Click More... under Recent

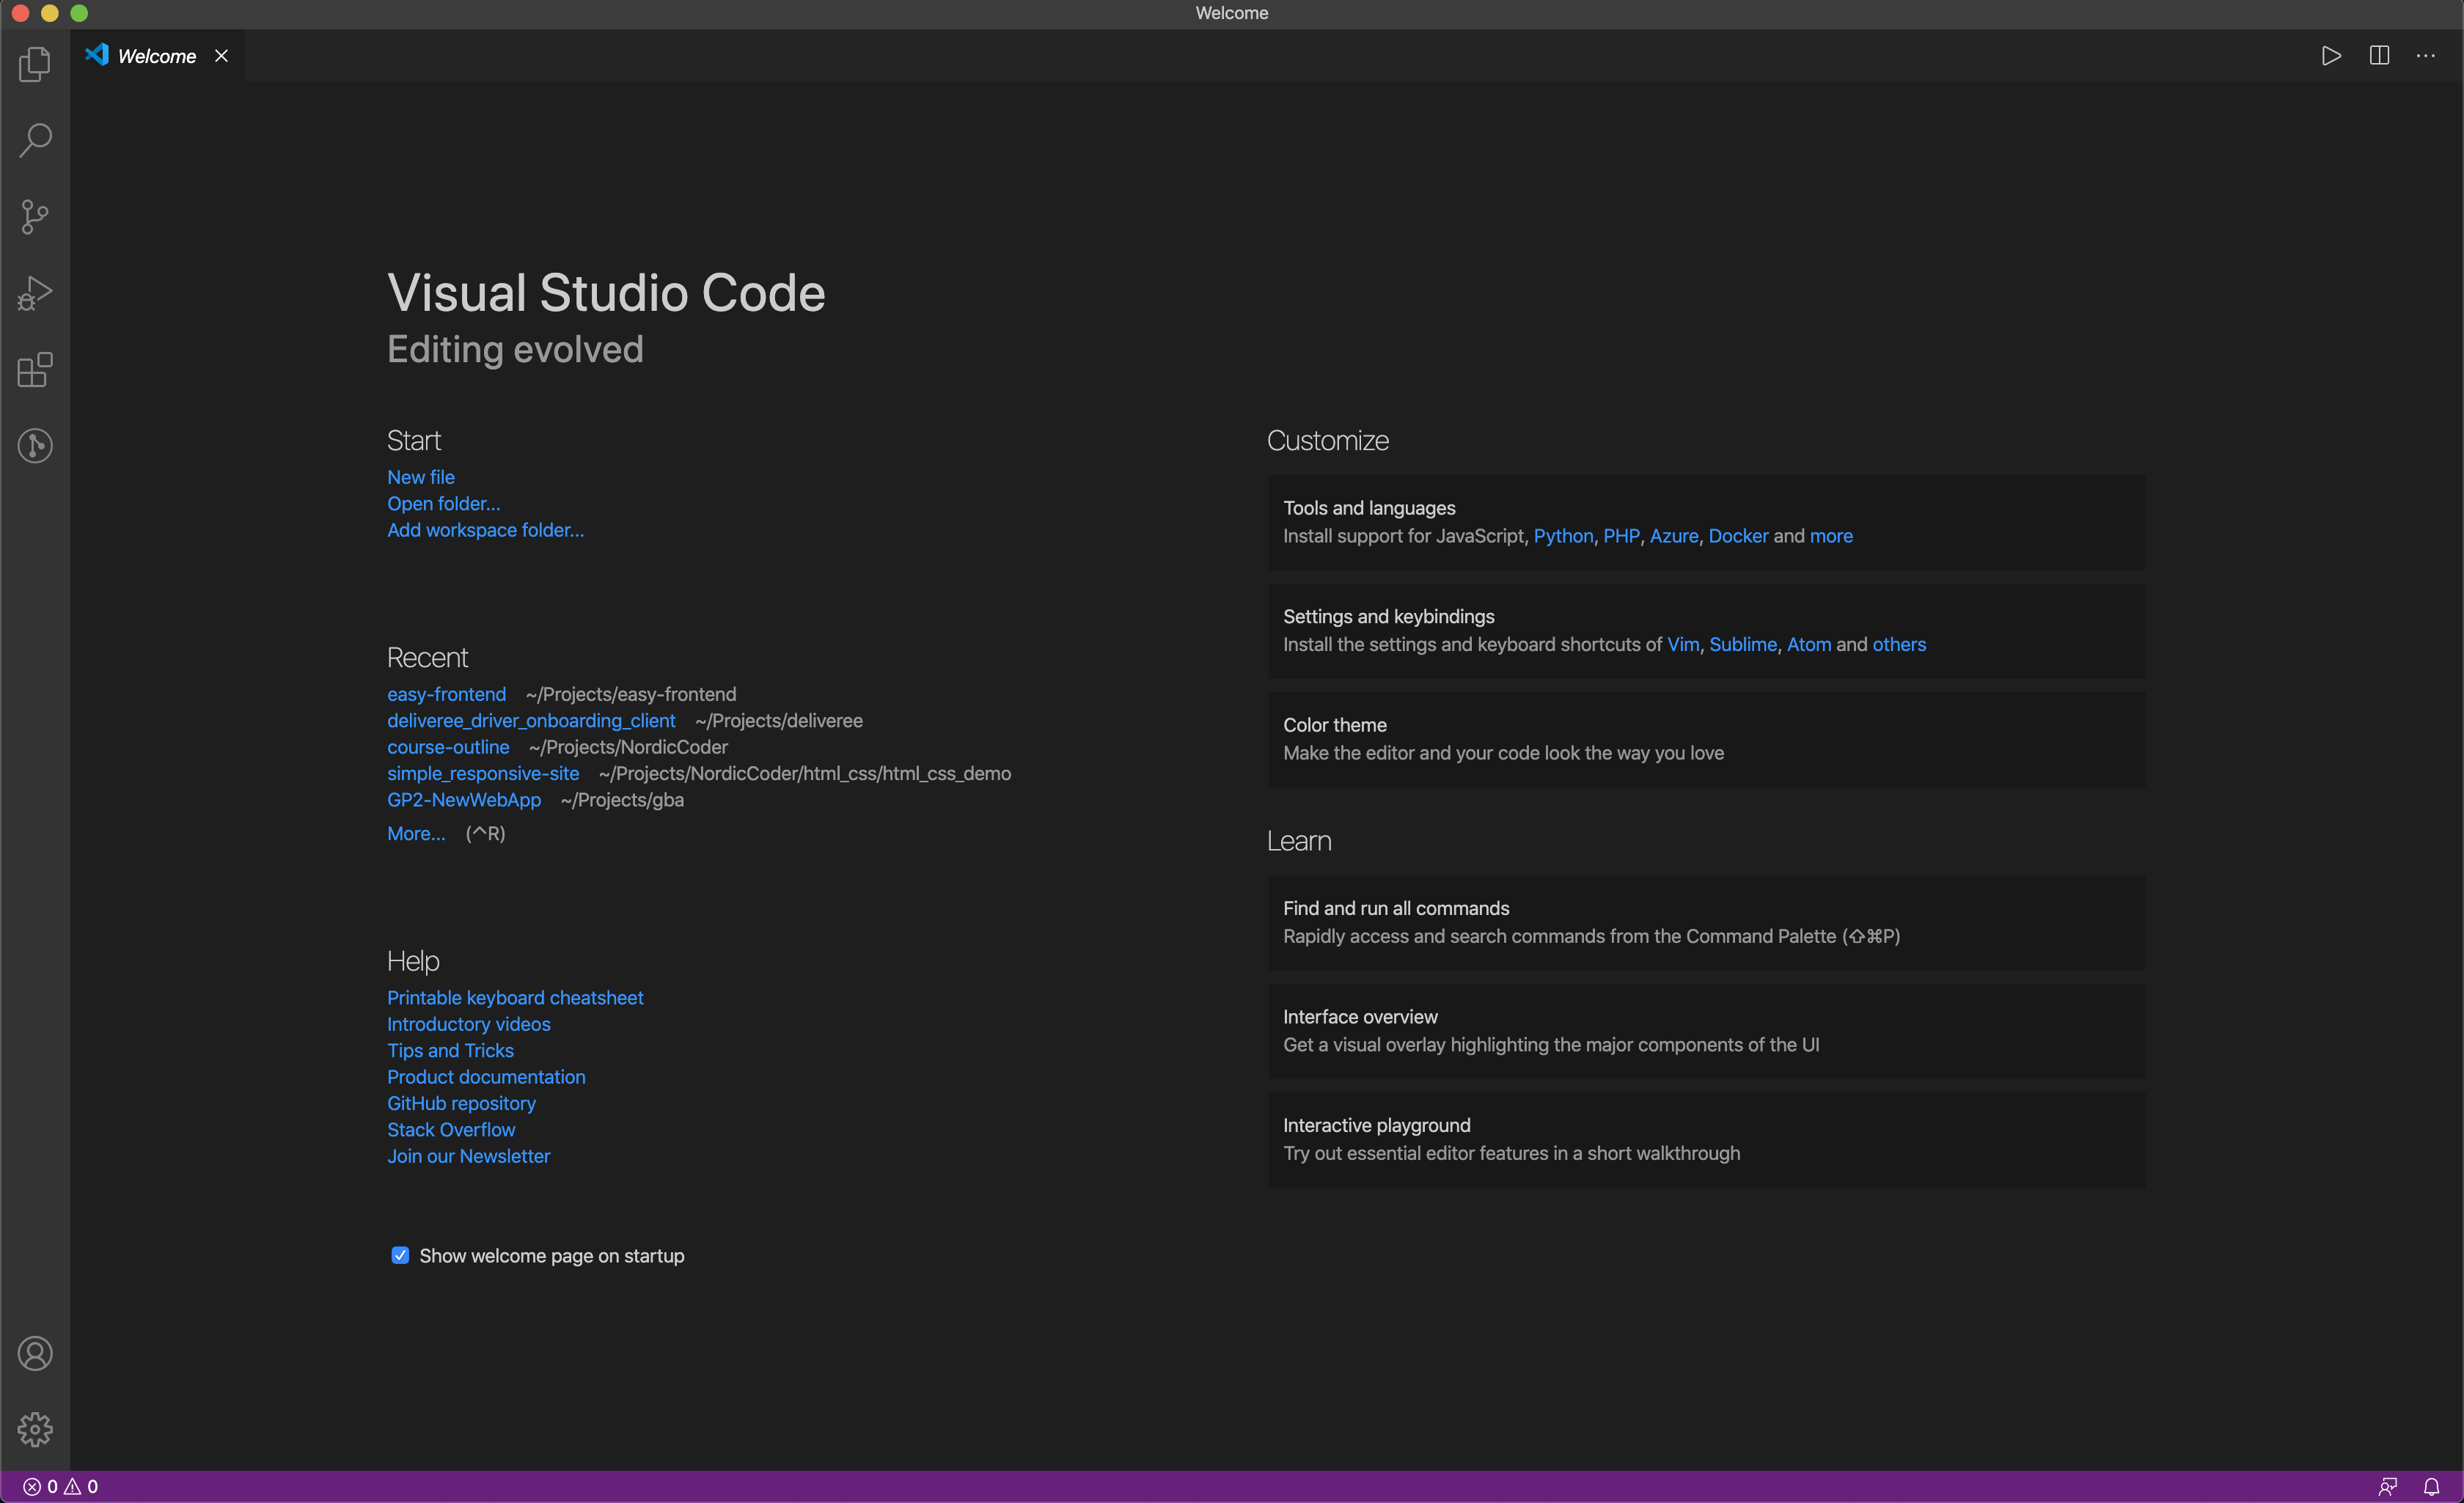(416, 833)
